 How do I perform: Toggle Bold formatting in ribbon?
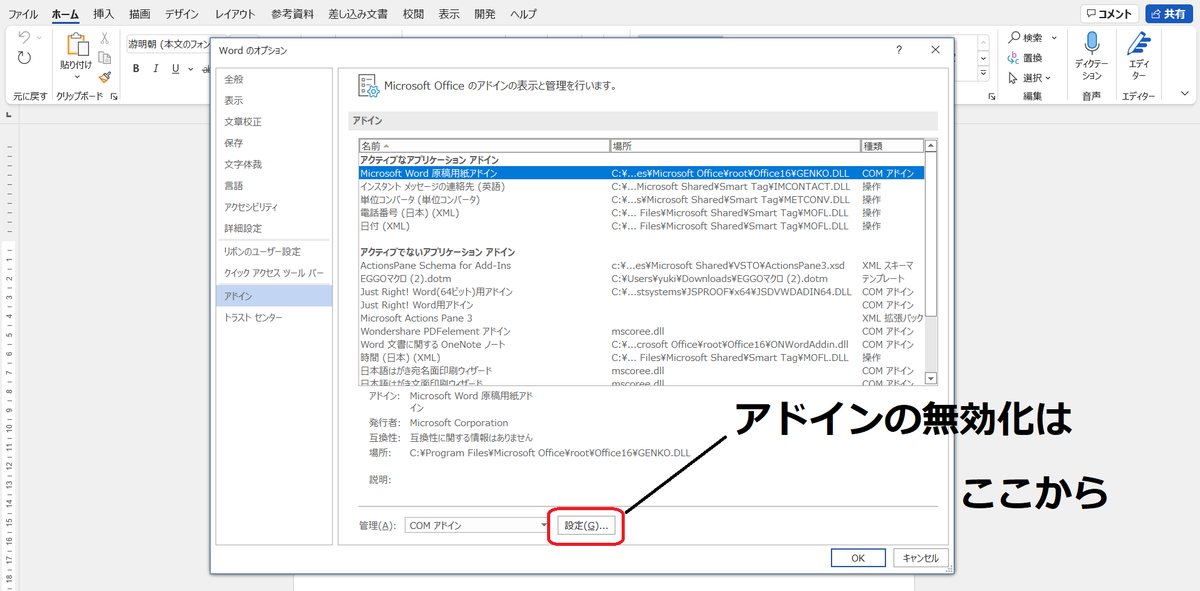tap(135, 69)
